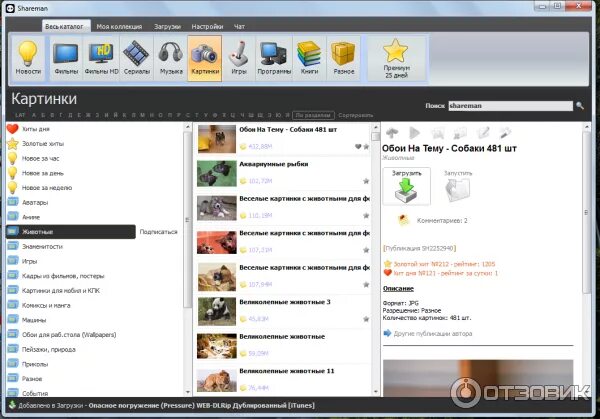Open Хиты дня with heart icon
600x419 pixels.
tap(36, 129)
